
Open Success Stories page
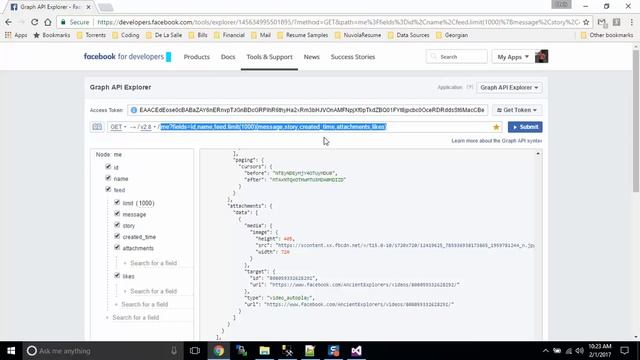353,57
